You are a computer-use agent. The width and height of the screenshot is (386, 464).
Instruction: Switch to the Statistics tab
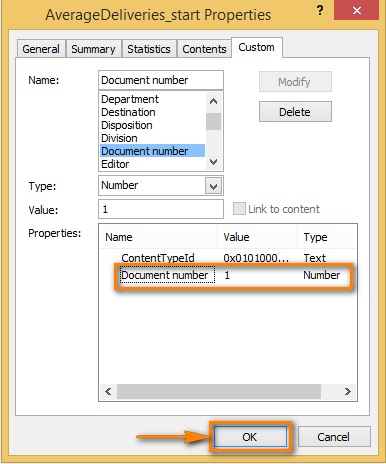149,49
